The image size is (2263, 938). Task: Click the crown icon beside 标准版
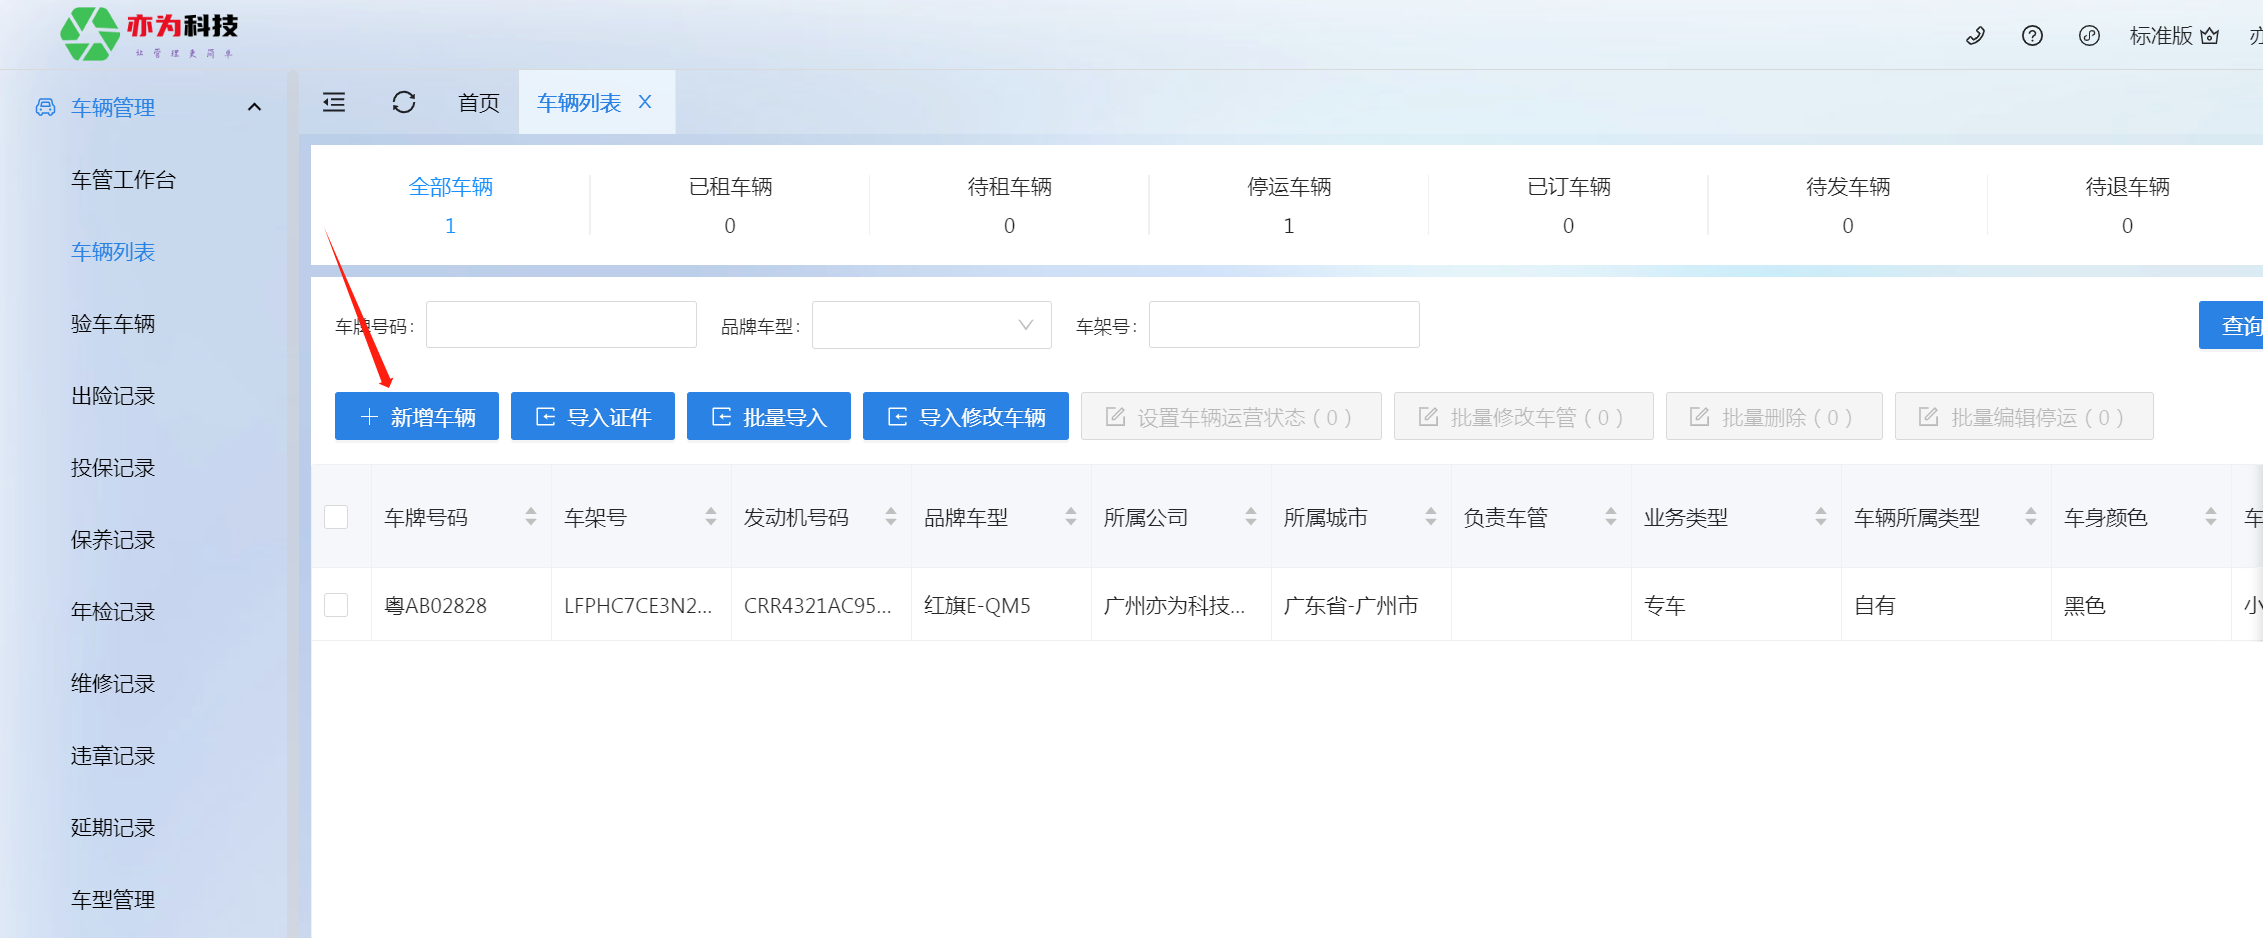pyautogui.click(x=2210, y=36)
